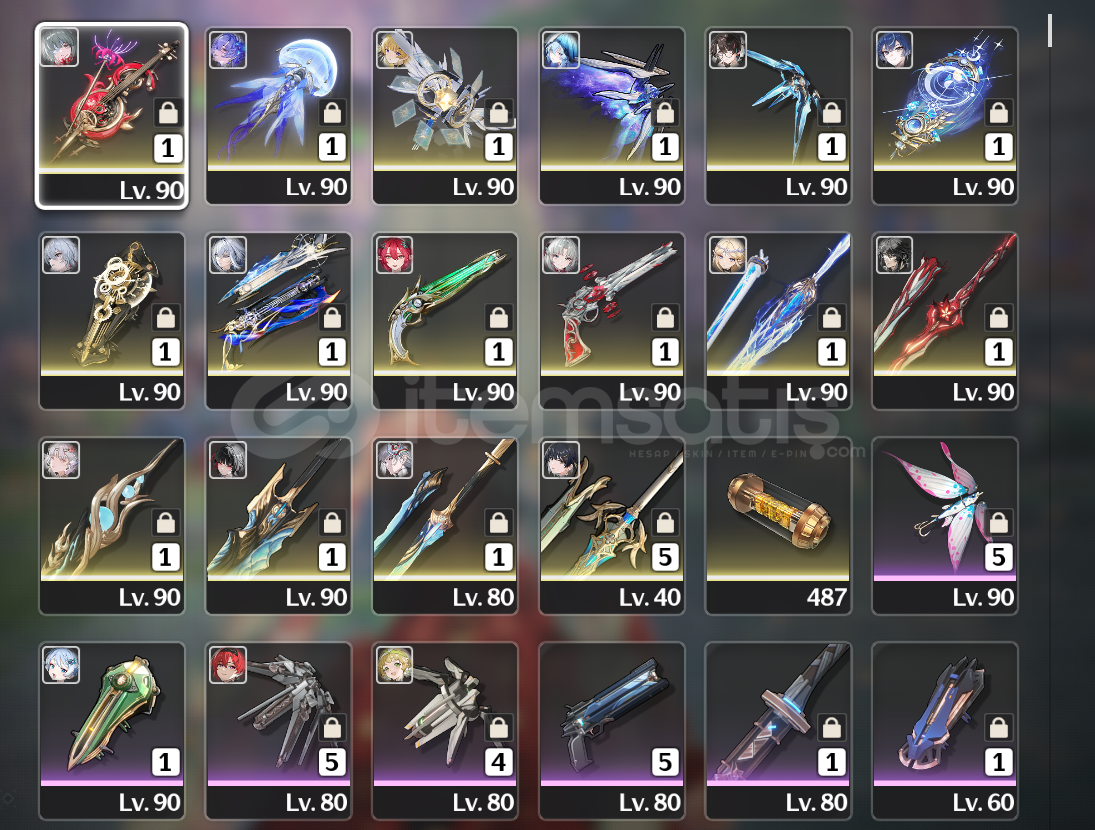Click the red-haired character portrait on gauntlets
Viewport: 1095px width, 830px height.
(228, 665)
